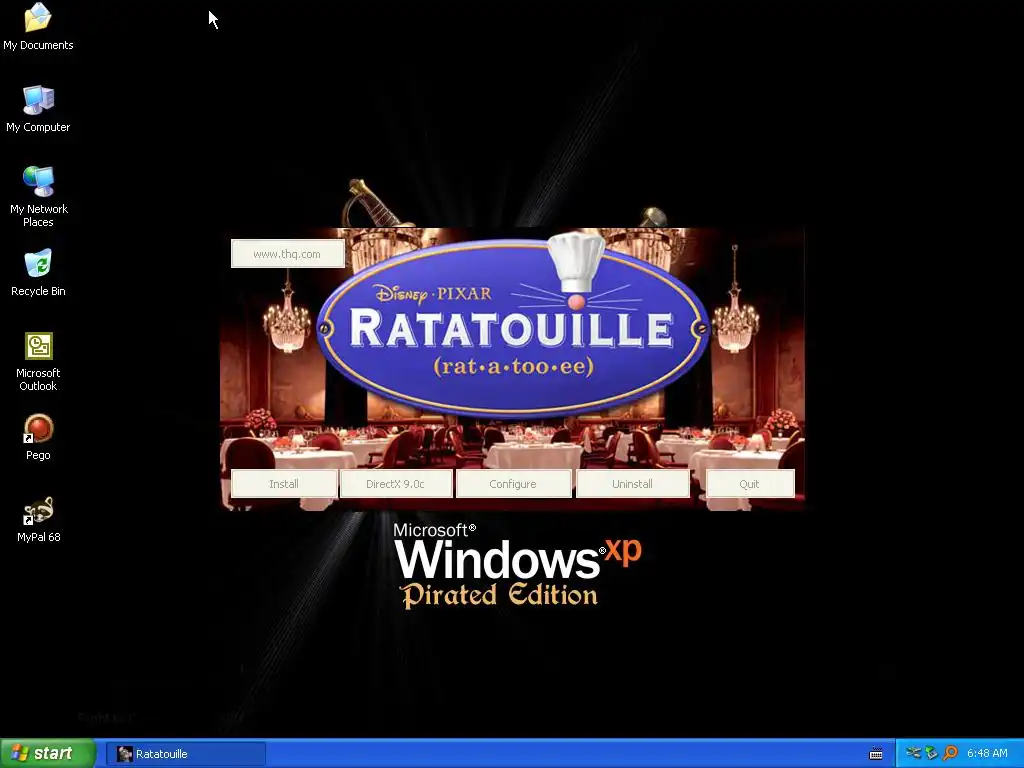Select the MyPal 68 browser shortcut
This screenshot has width=1024, height=768.
click(38, 519)
